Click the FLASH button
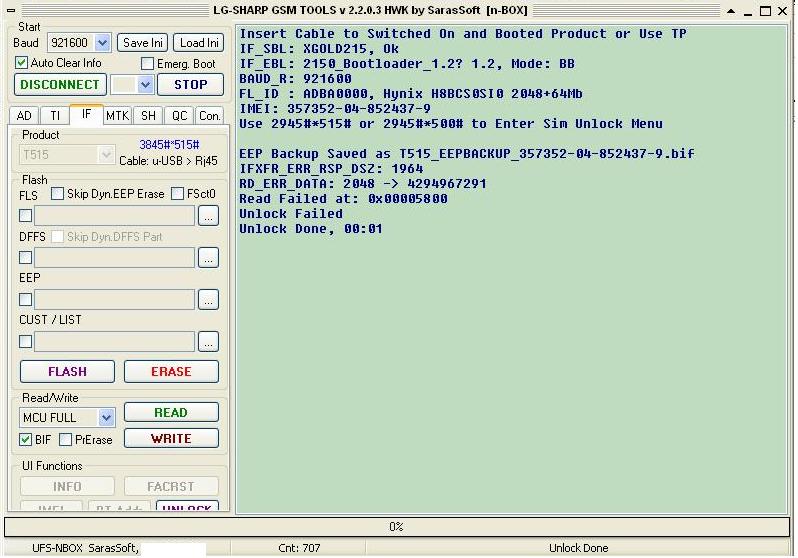This screenshot has width=798, height=558. pyautogui.click(x=67, y=372)
